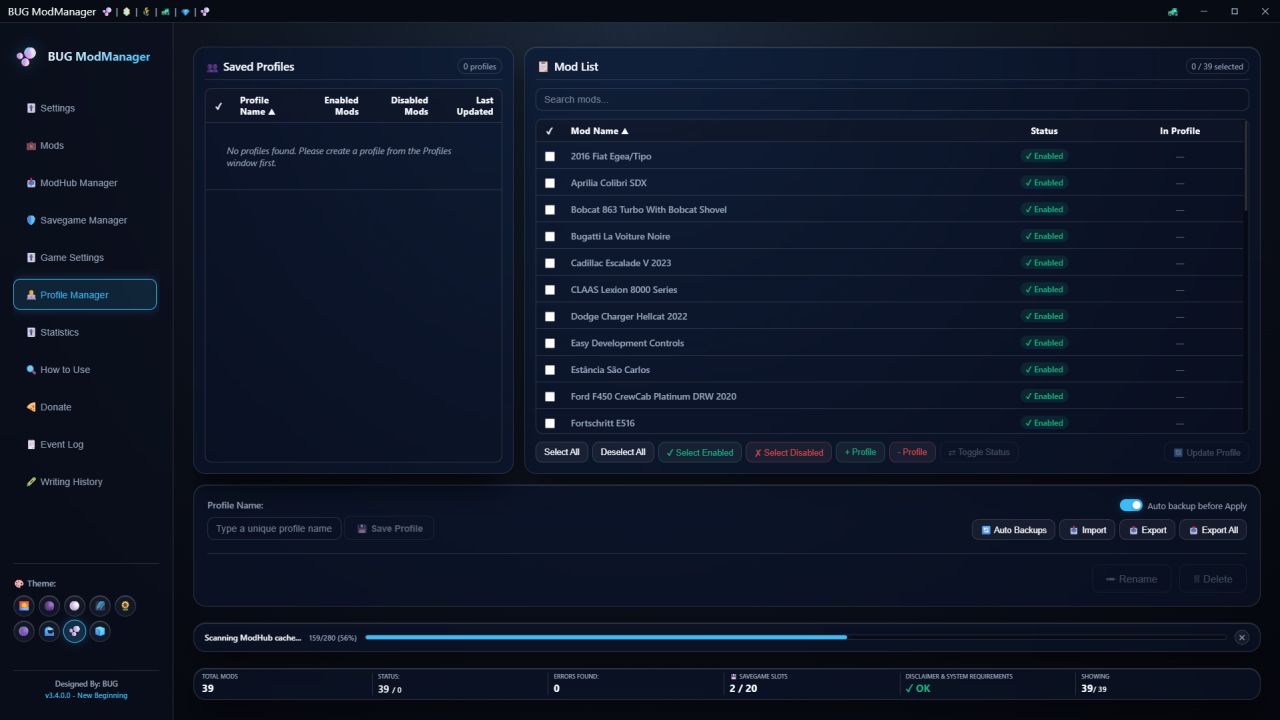Click the Writing History pencil icon
1280x720 pixels.
pos(31,482)
